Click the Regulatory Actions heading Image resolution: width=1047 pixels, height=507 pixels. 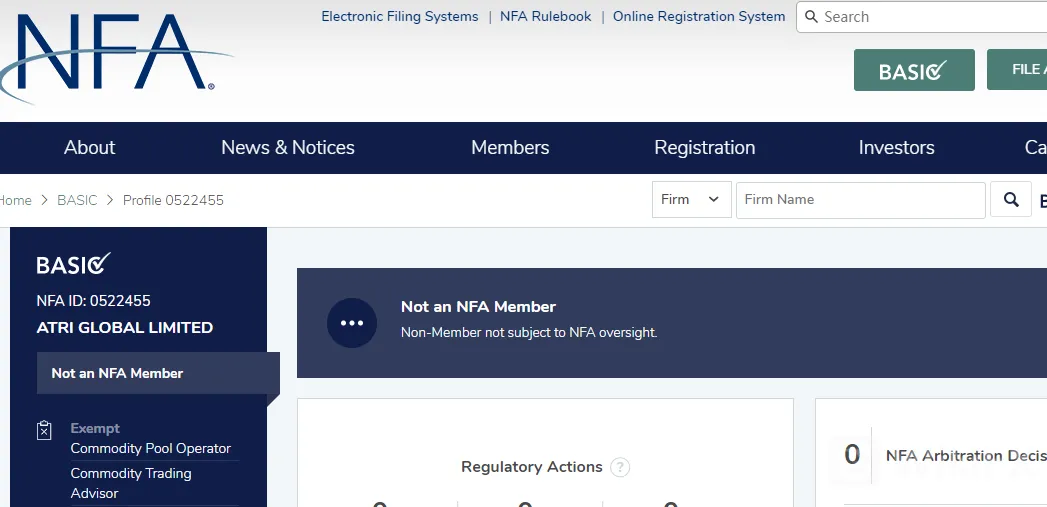532,467
